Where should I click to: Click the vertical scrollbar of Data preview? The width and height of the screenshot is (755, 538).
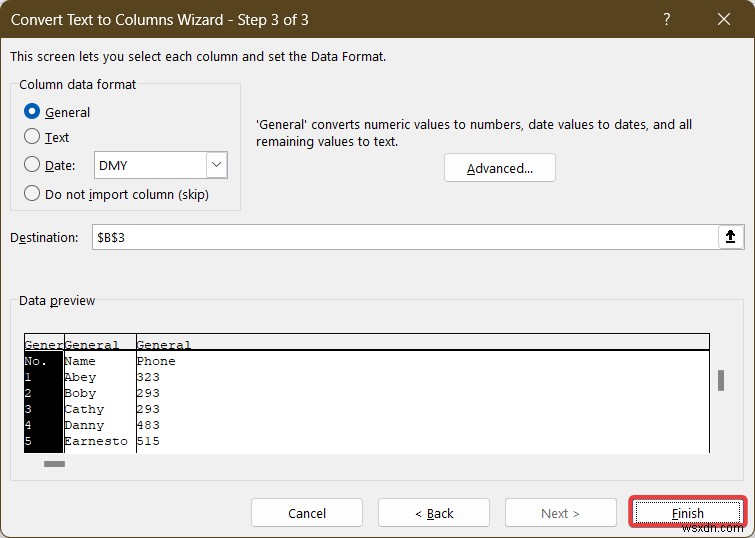point(721,381)
